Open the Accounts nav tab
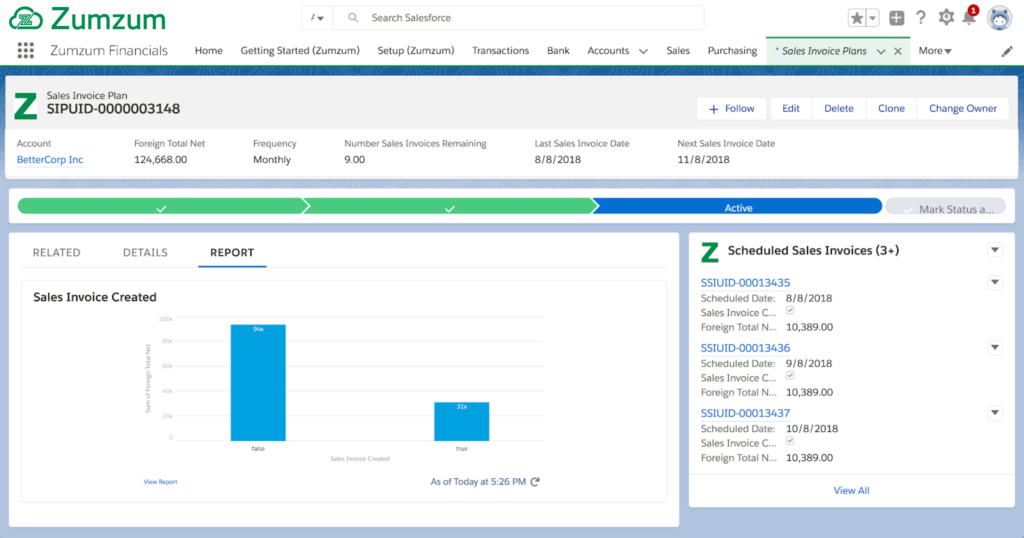 click(x=608, y=50)
